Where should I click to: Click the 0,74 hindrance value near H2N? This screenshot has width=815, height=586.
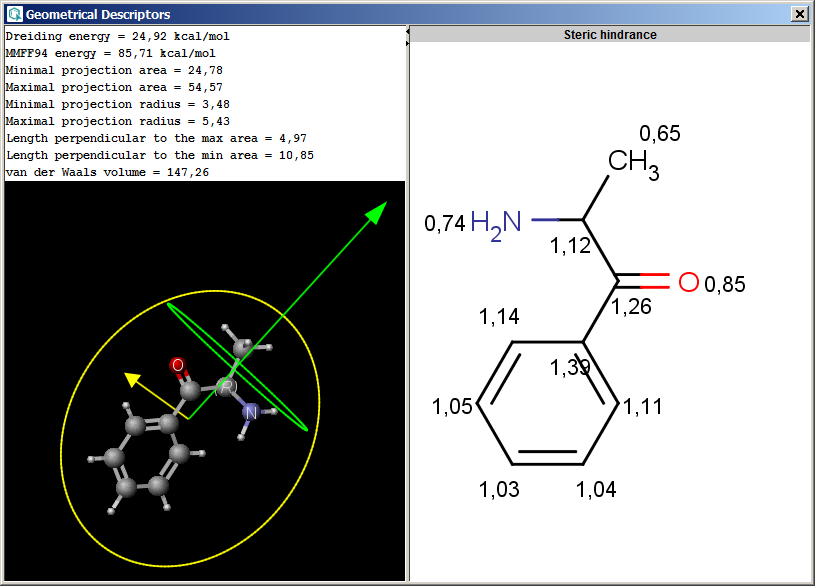[445, 224]
